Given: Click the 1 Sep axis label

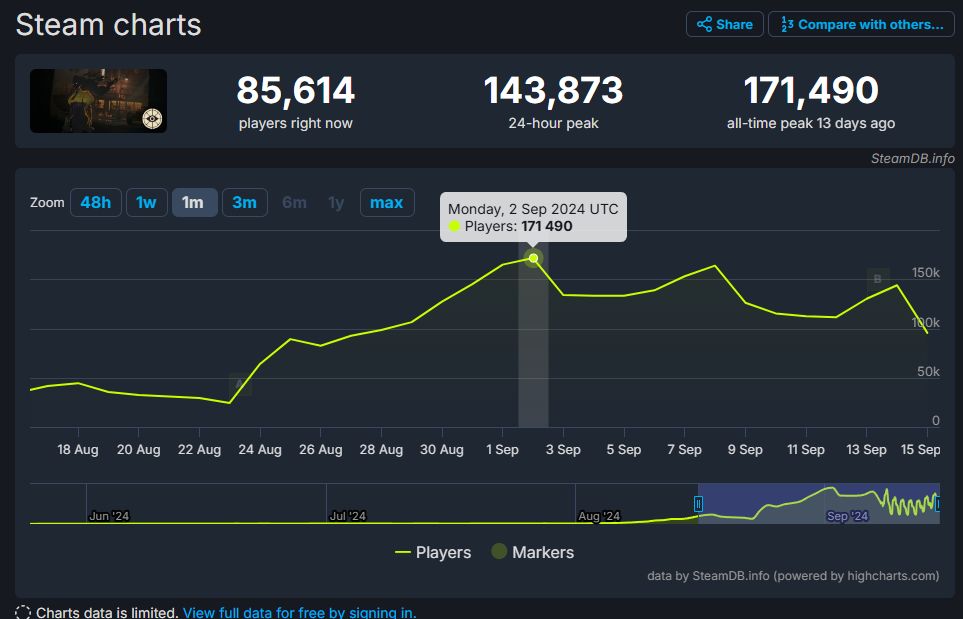Looking at the screenshot, I should pyautogui.click(x=502, y=450).
